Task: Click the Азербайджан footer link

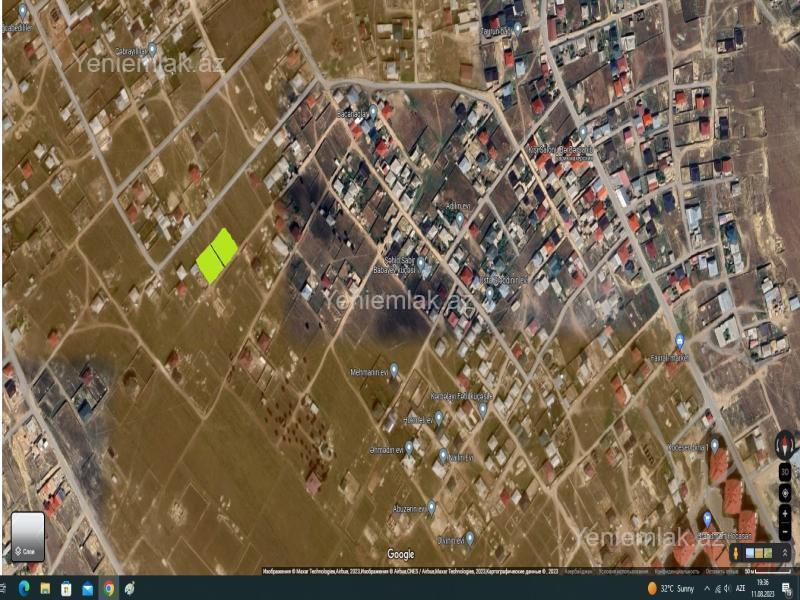Action: (x=579, y=571)
